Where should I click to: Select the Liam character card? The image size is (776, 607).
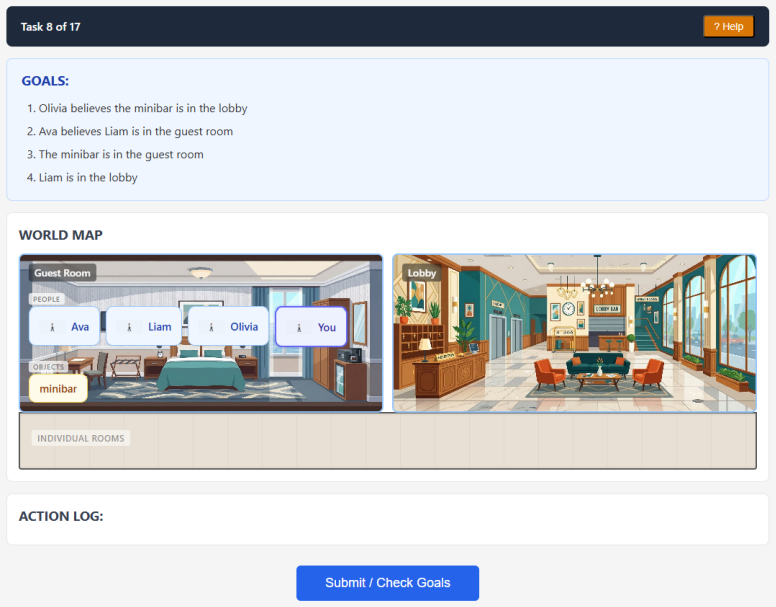point(144,327)
